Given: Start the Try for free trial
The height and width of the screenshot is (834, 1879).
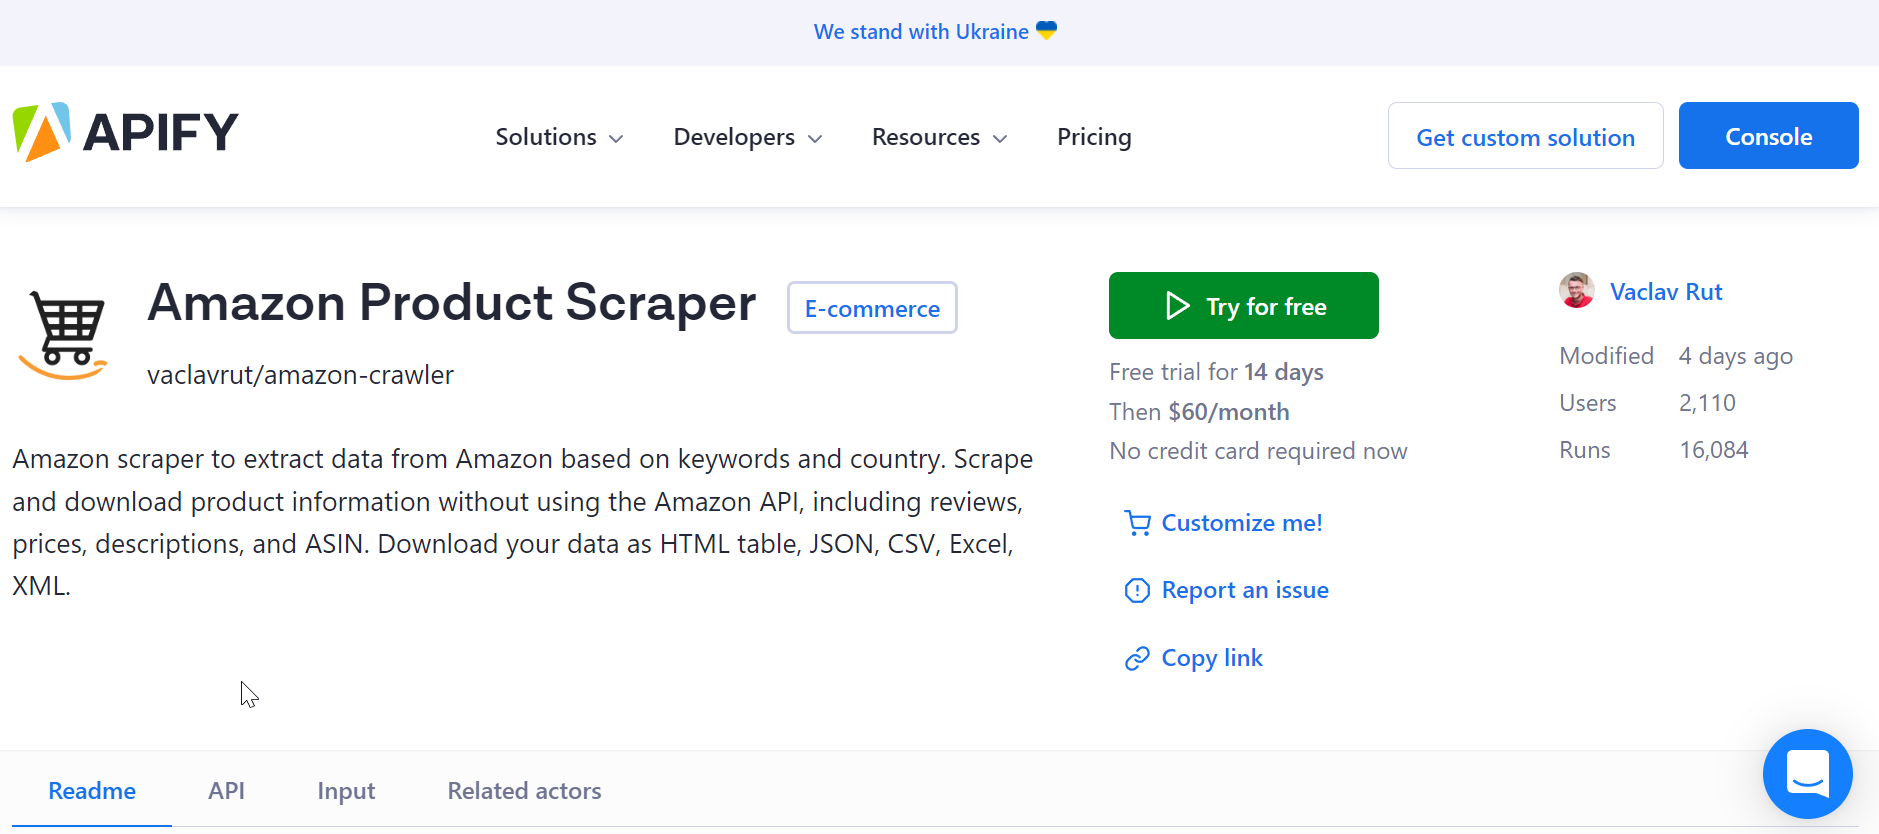Looking at the screenshot, I should click(1243, 306).
